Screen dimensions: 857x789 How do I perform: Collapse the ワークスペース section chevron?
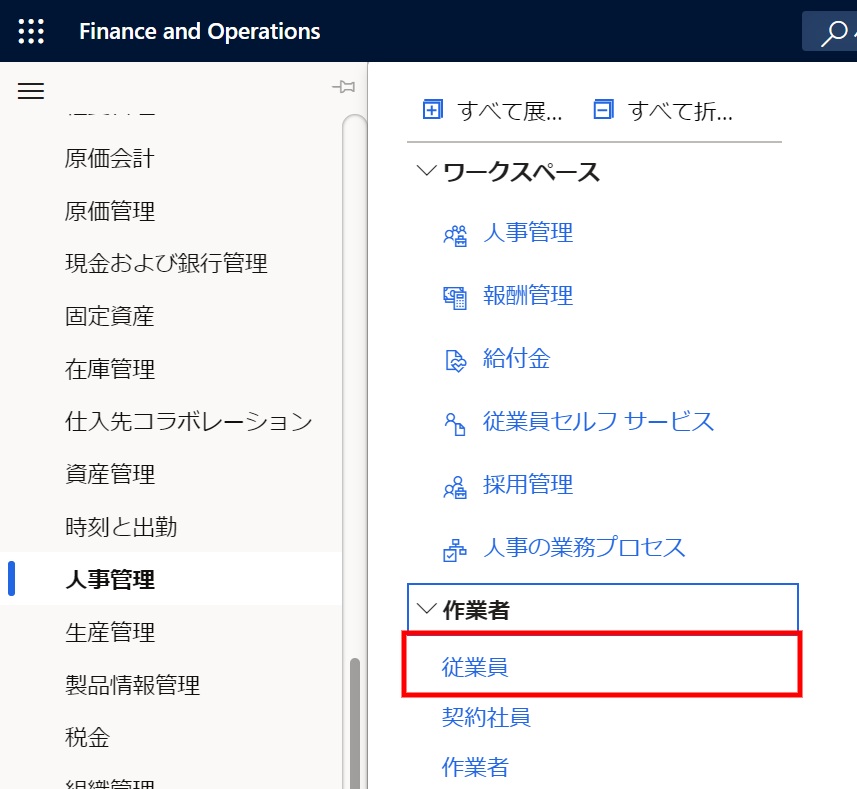tap(426, 170)
